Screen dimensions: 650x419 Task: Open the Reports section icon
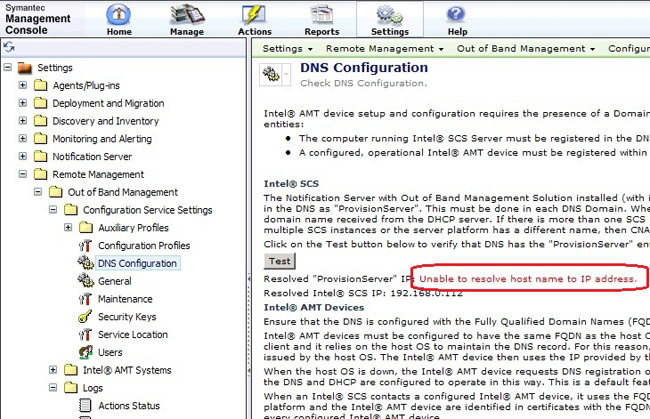click(x=322, y=14)
